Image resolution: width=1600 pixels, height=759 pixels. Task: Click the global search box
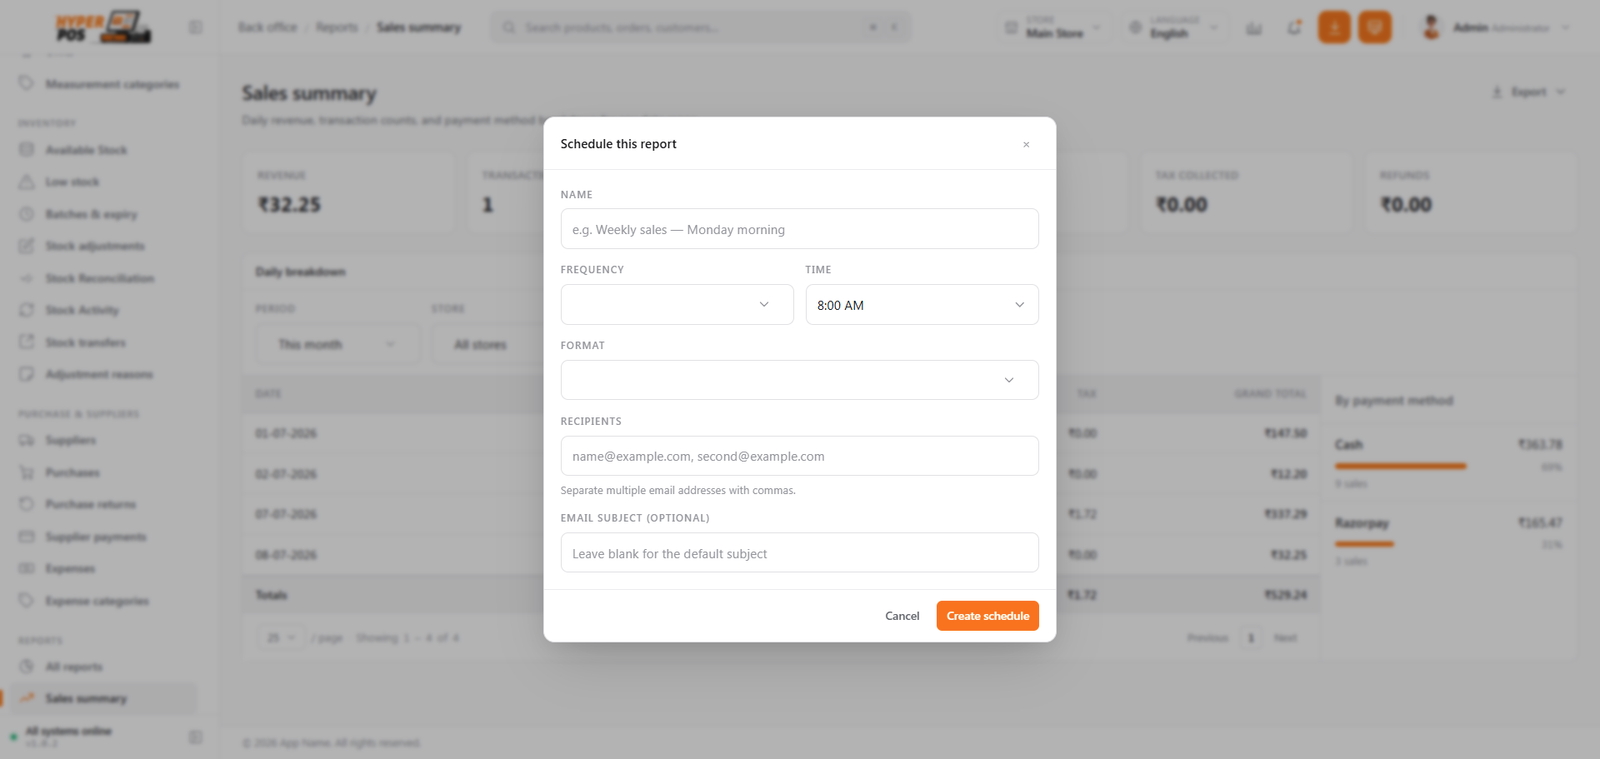(700, 27)
